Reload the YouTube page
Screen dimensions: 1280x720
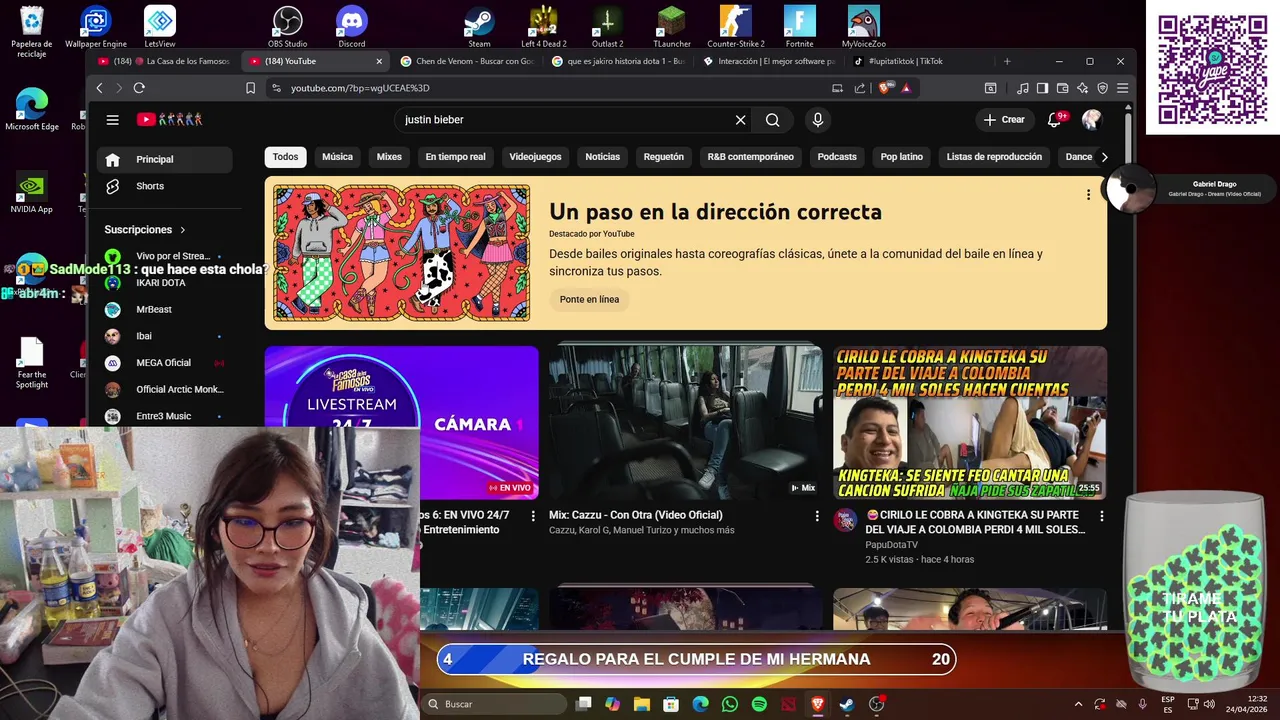139,88
